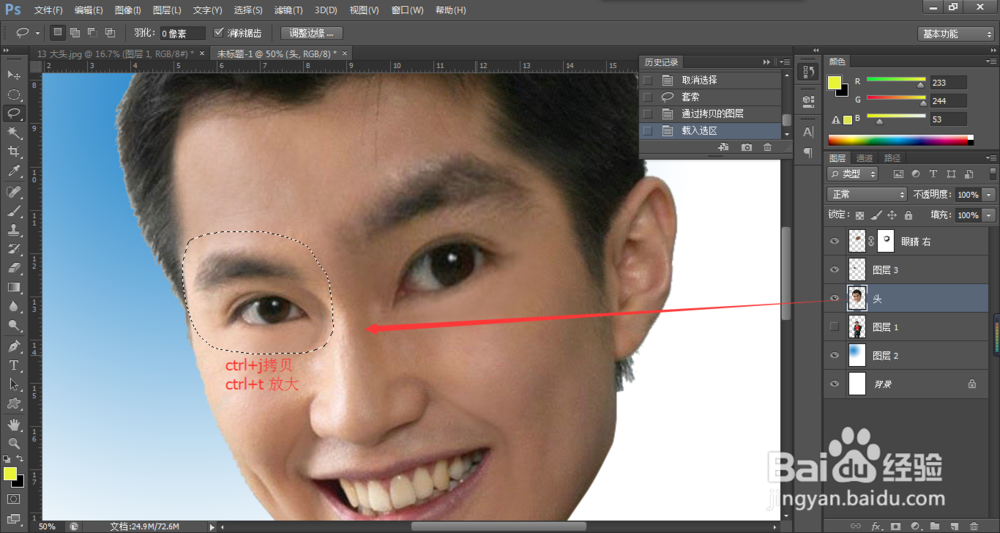The width and height of the screenshot is (1000, 533).
Task: Select the Path Selection tool
Action: (13, 384)
